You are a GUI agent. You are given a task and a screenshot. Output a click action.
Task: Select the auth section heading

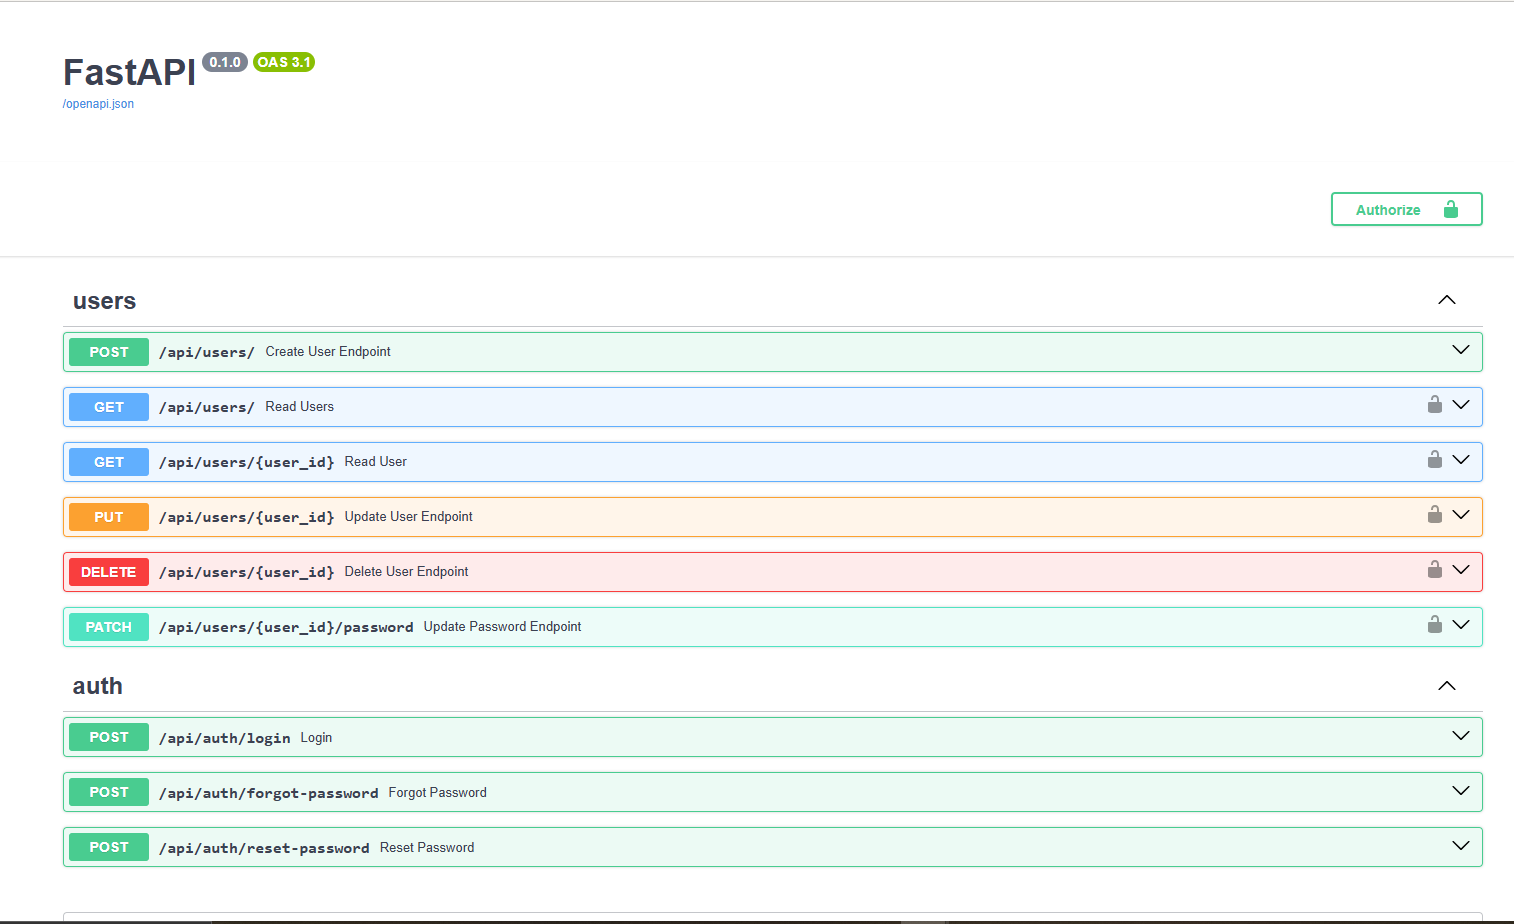coord(97,686)
